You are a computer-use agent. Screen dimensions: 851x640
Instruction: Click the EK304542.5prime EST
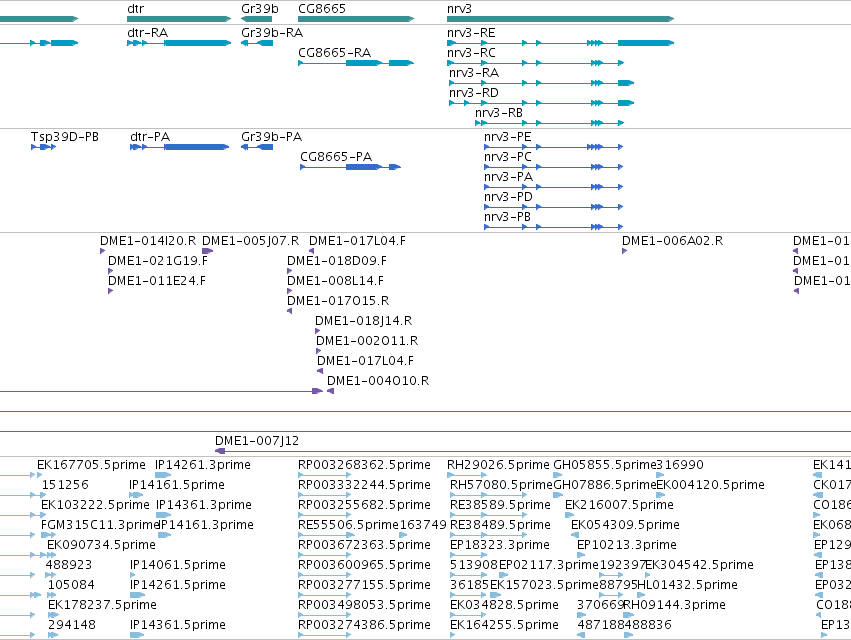pos(647,575)
